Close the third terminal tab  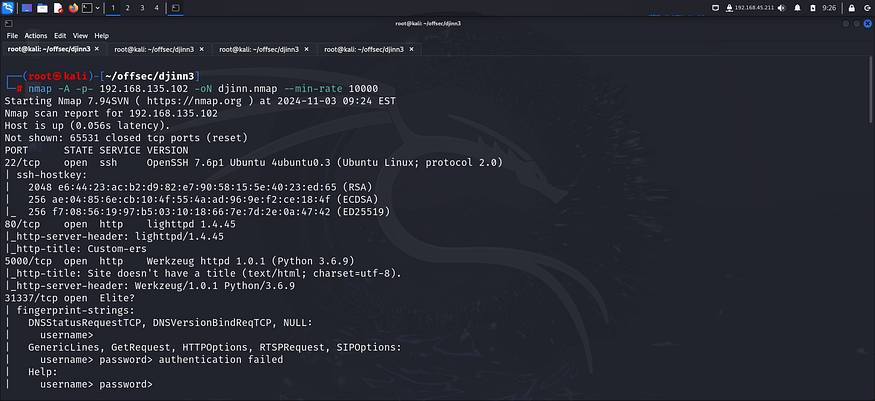(306, 49)
